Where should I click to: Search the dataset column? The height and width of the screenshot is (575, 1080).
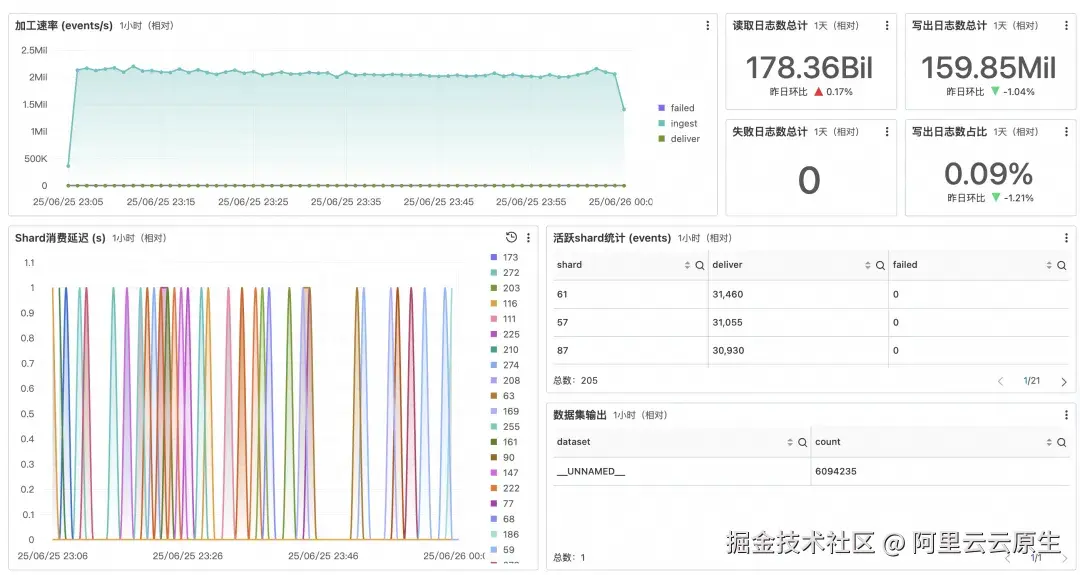pyautogui.click(x=802, y=442)
